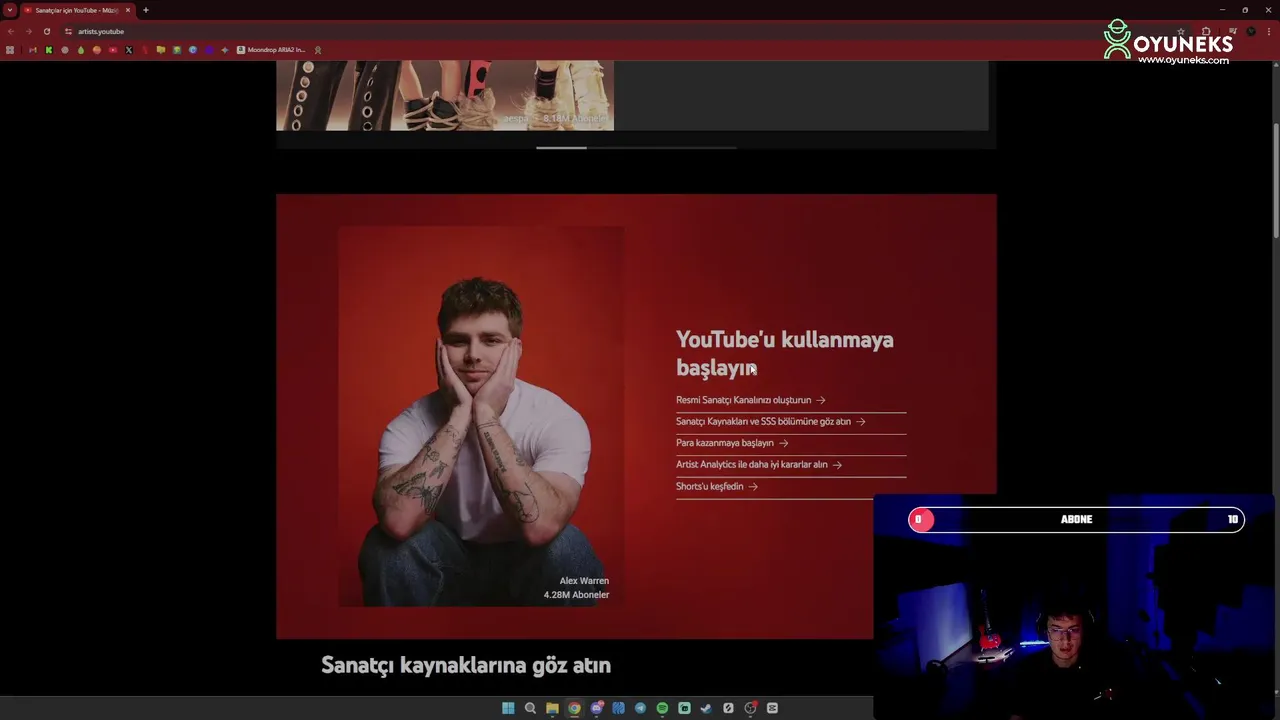Click the carousel progress indicator bar
The width and height of the screenshot is (1280, 720).
[x=636, y=147]
